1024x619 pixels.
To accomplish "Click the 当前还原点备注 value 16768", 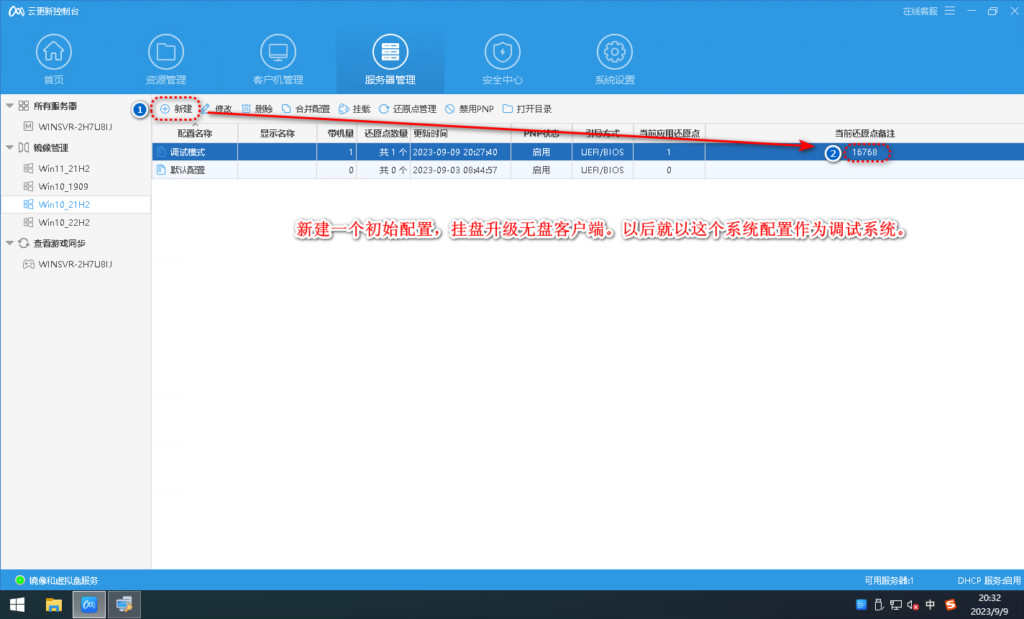I will click(864, 153).
